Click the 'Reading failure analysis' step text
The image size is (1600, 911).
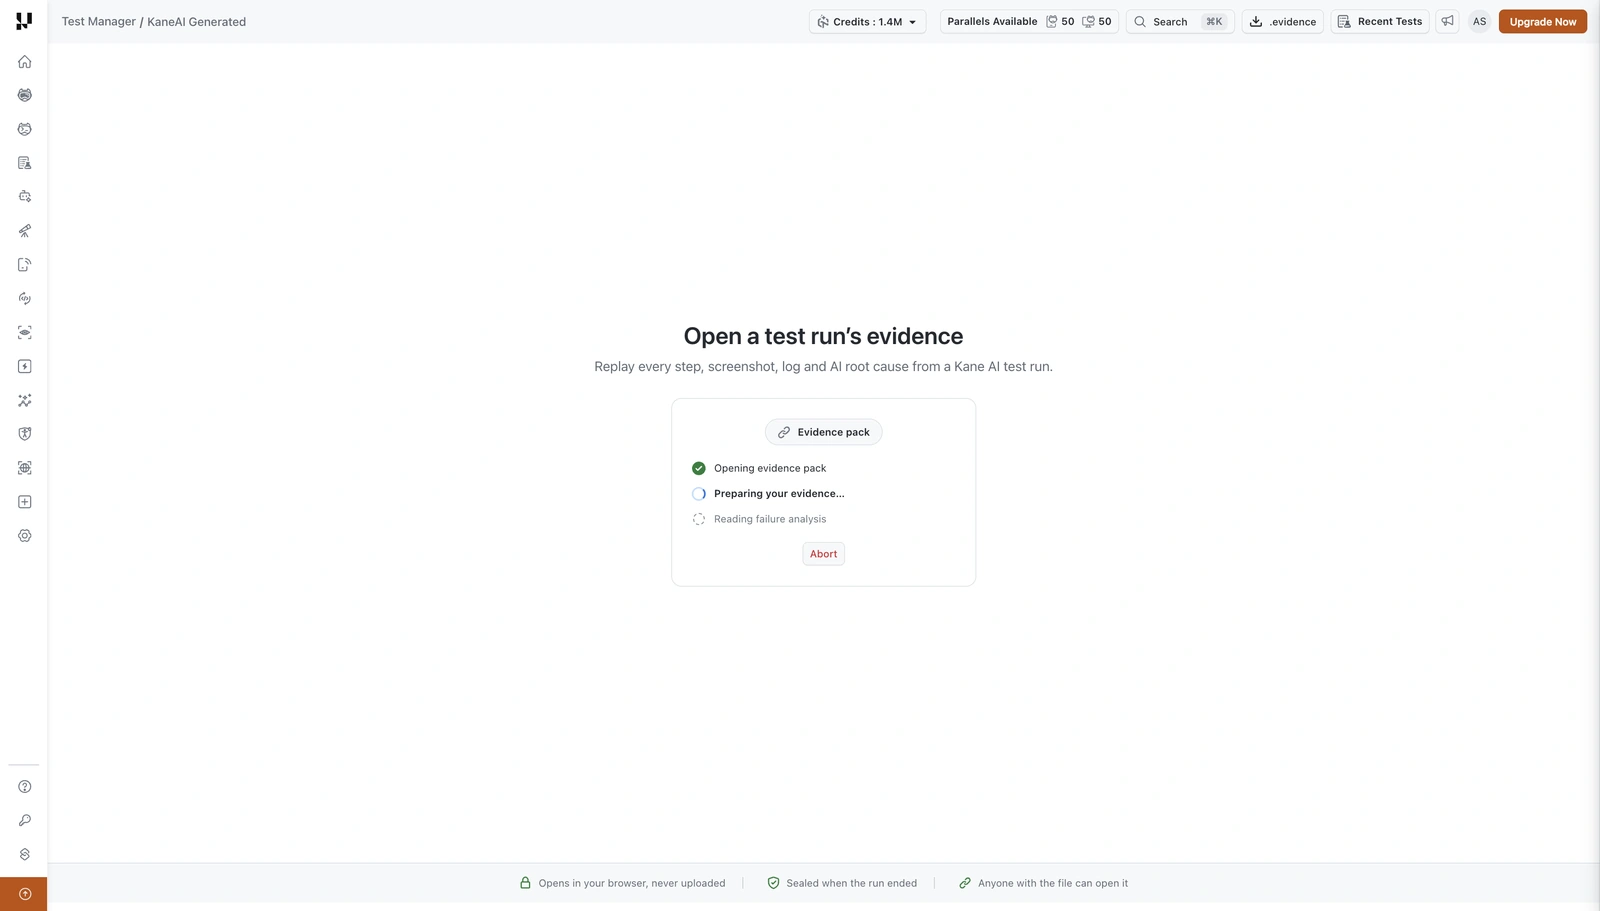(770, 519)
